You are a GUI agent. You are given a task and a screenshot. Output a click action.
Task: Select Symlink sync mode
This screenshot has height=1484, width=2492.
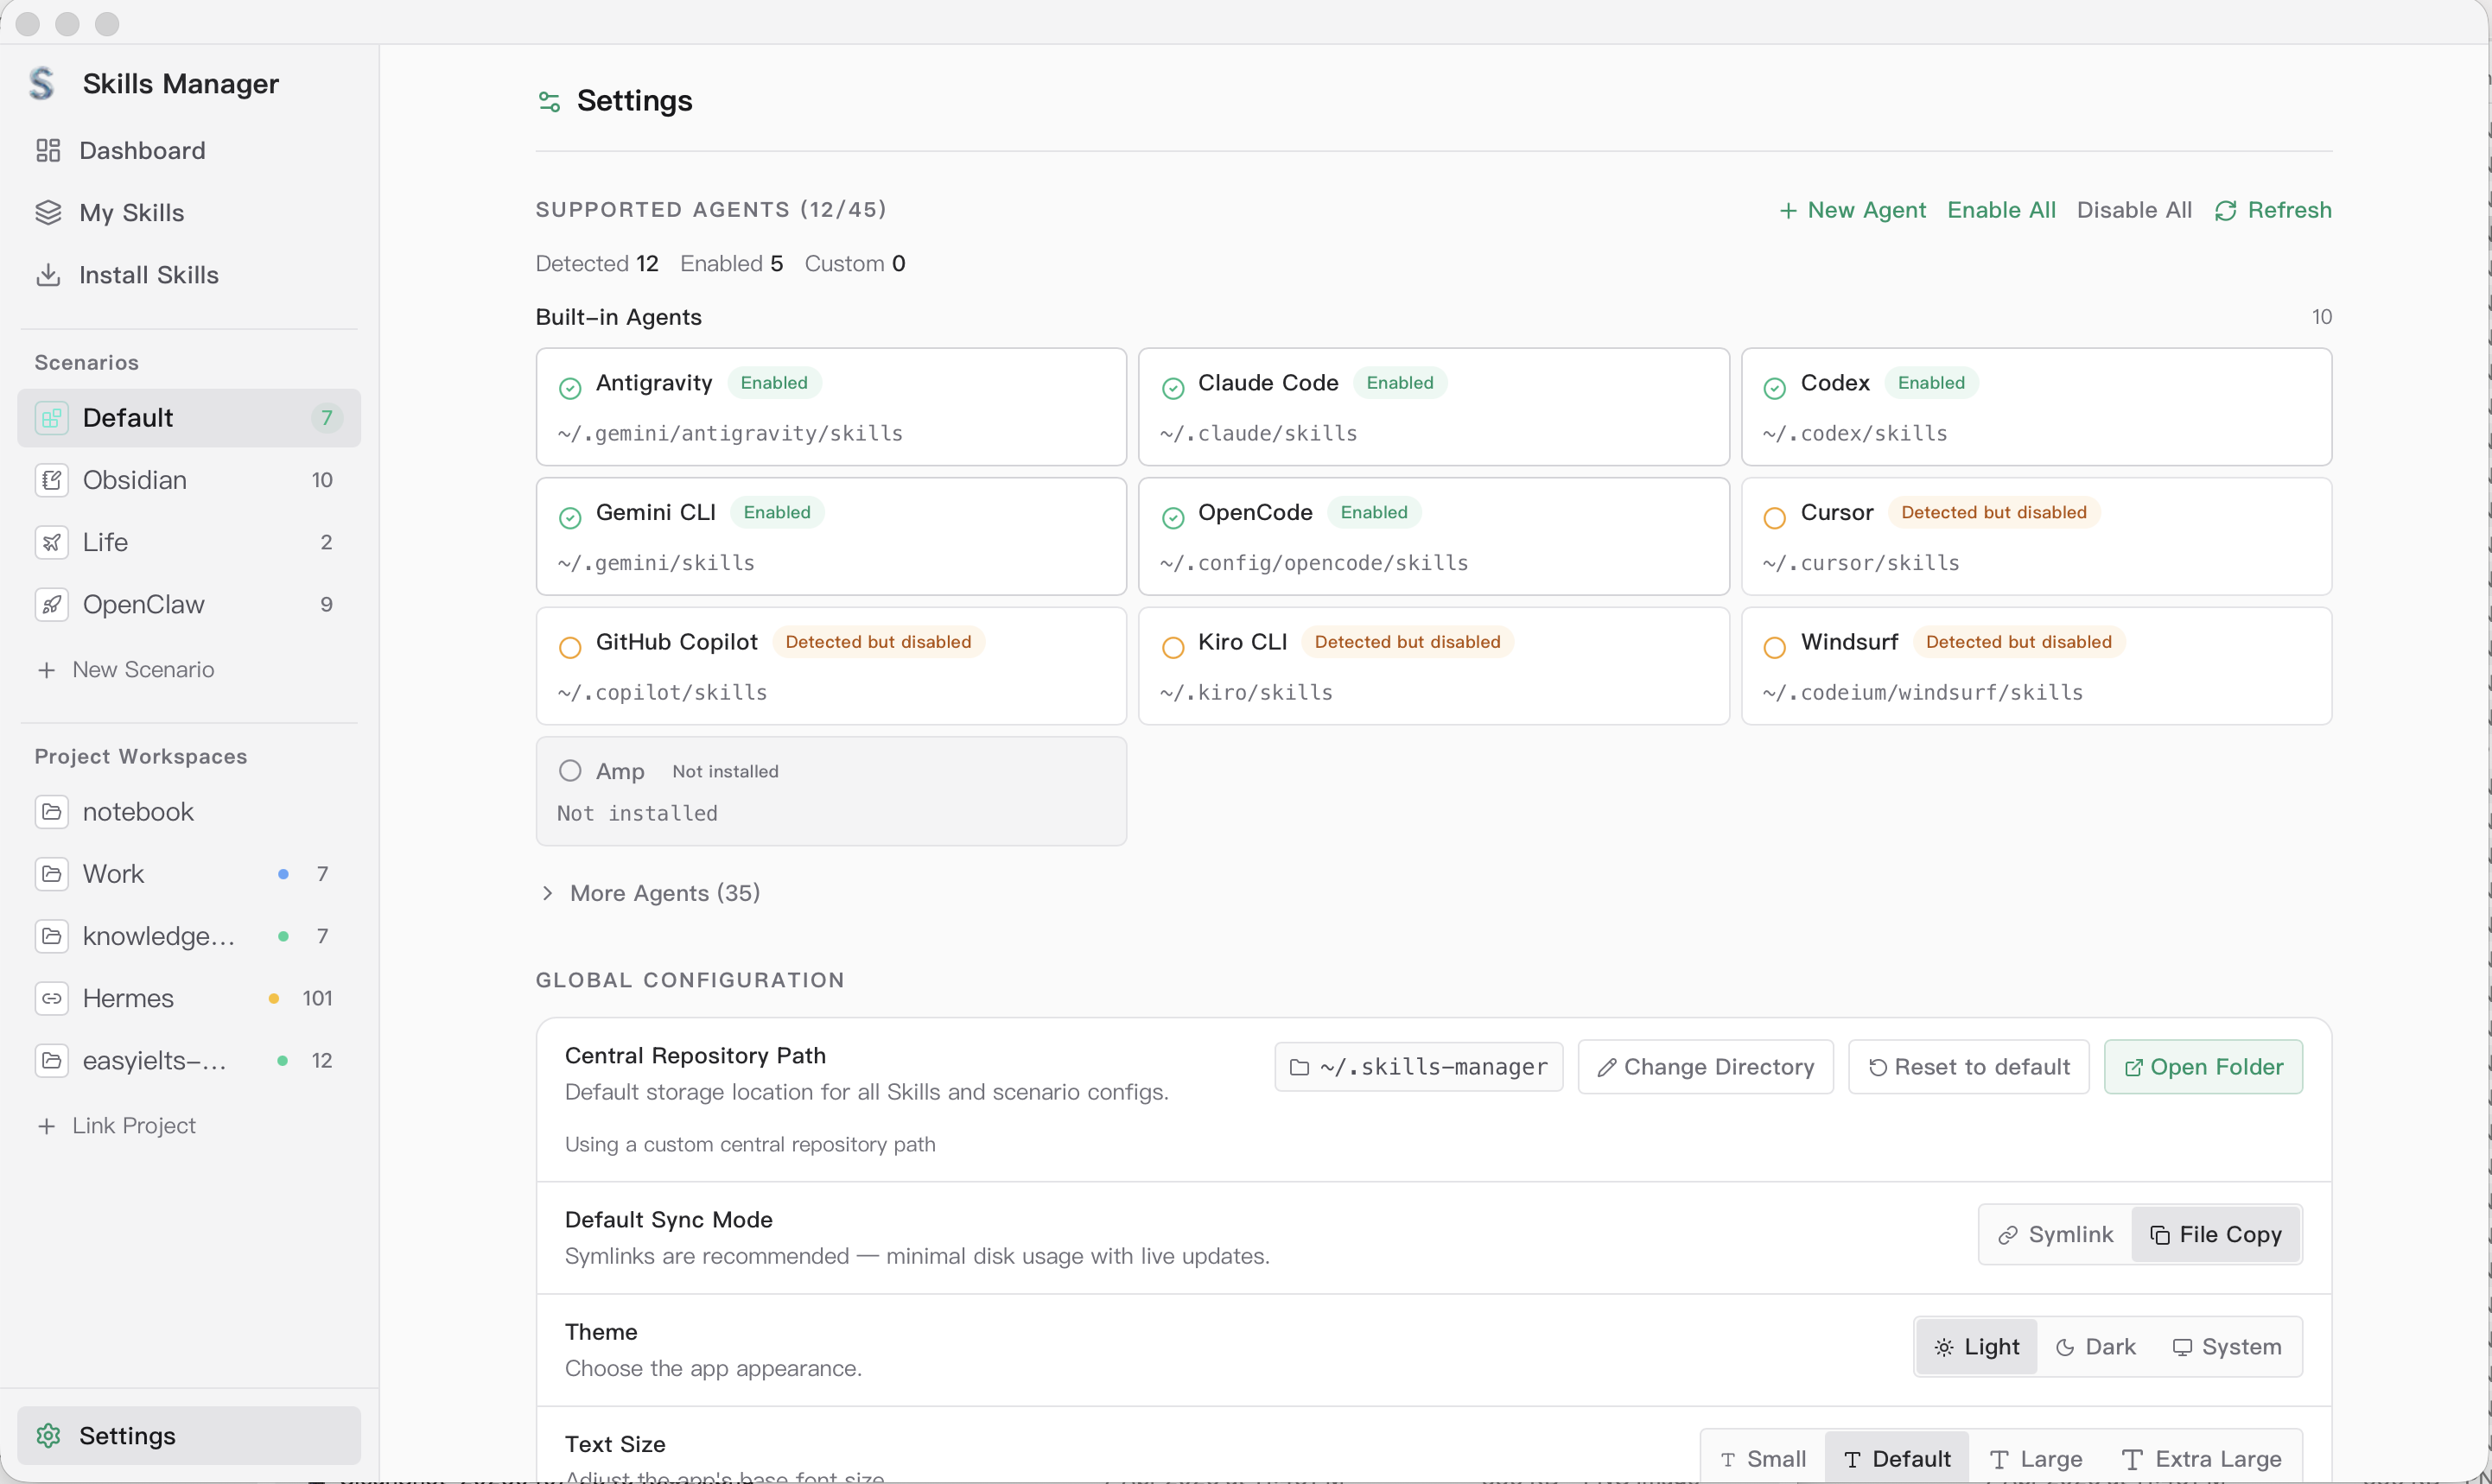[2056, 1234]
